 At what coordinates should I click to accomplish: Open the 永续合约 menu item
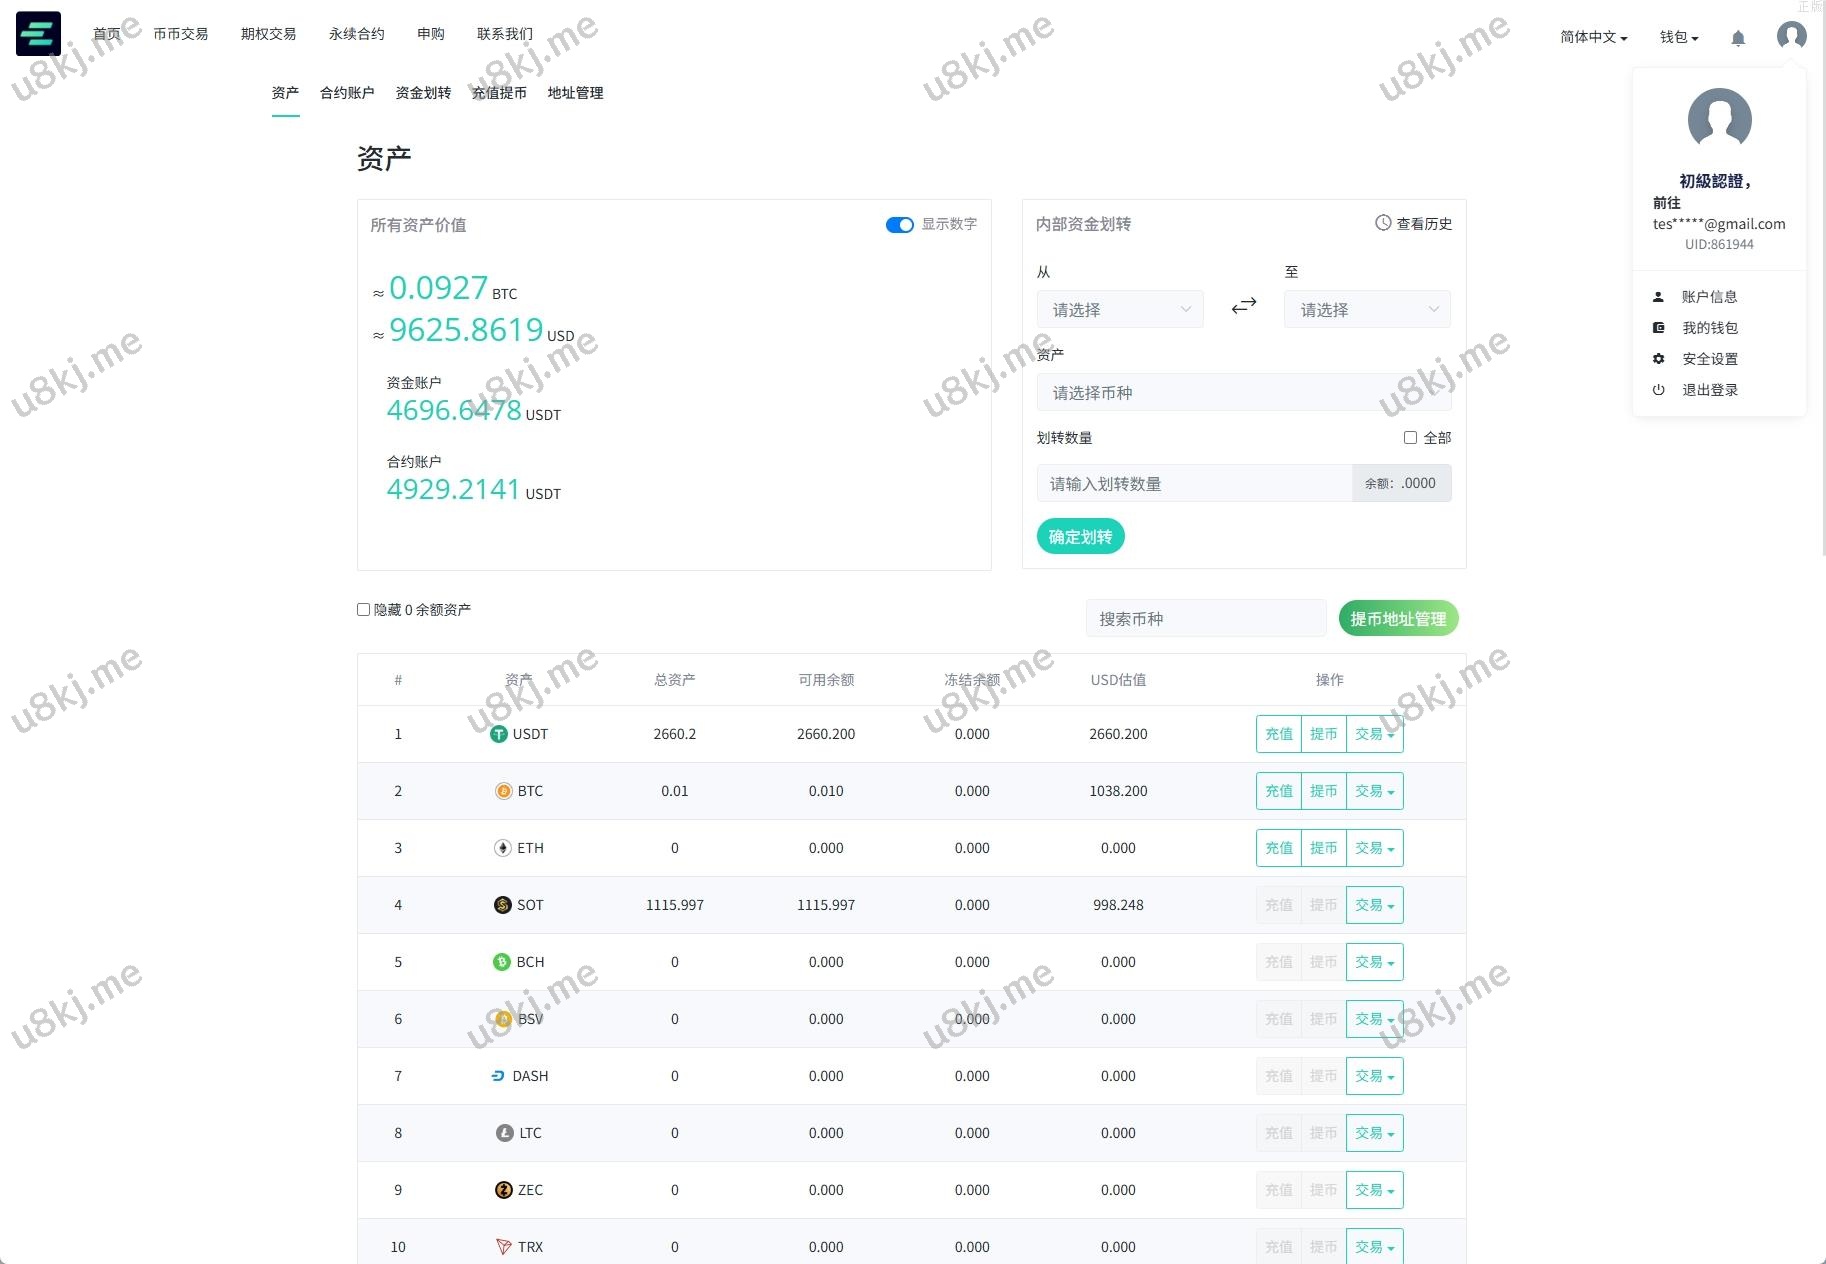[x=356, y=34]
